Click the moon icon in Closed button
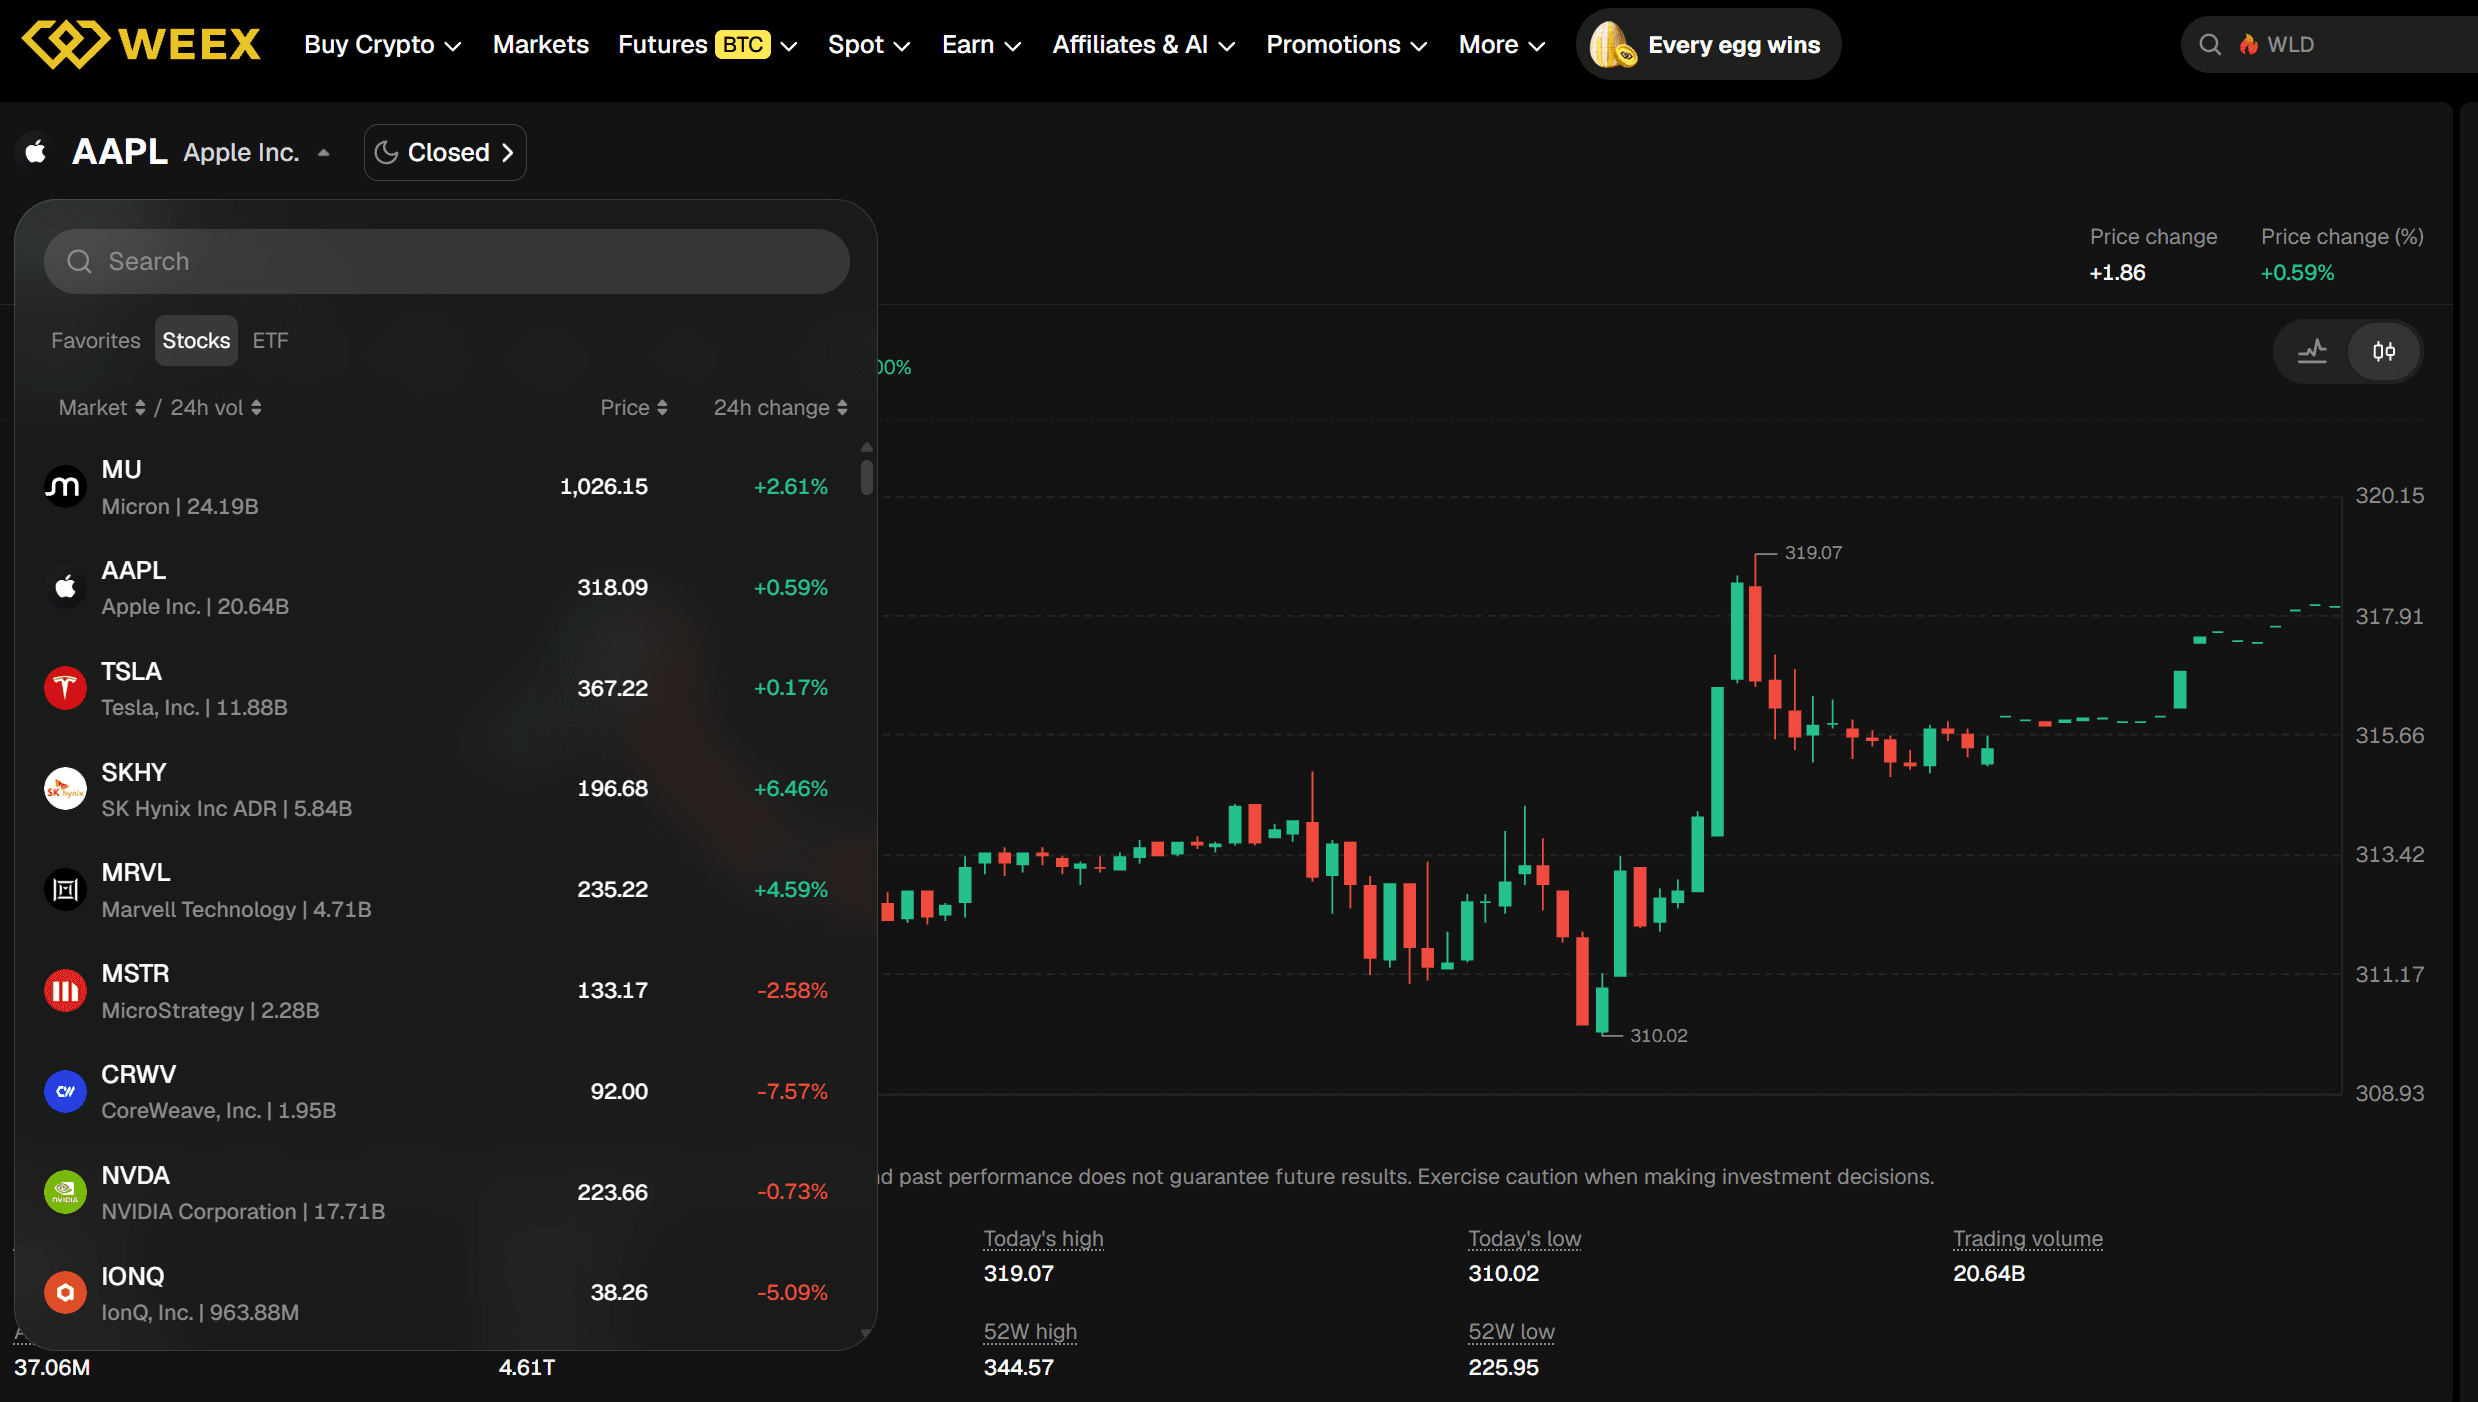This screenshot has width=2478, height=1402. click(x=386, y=153)
